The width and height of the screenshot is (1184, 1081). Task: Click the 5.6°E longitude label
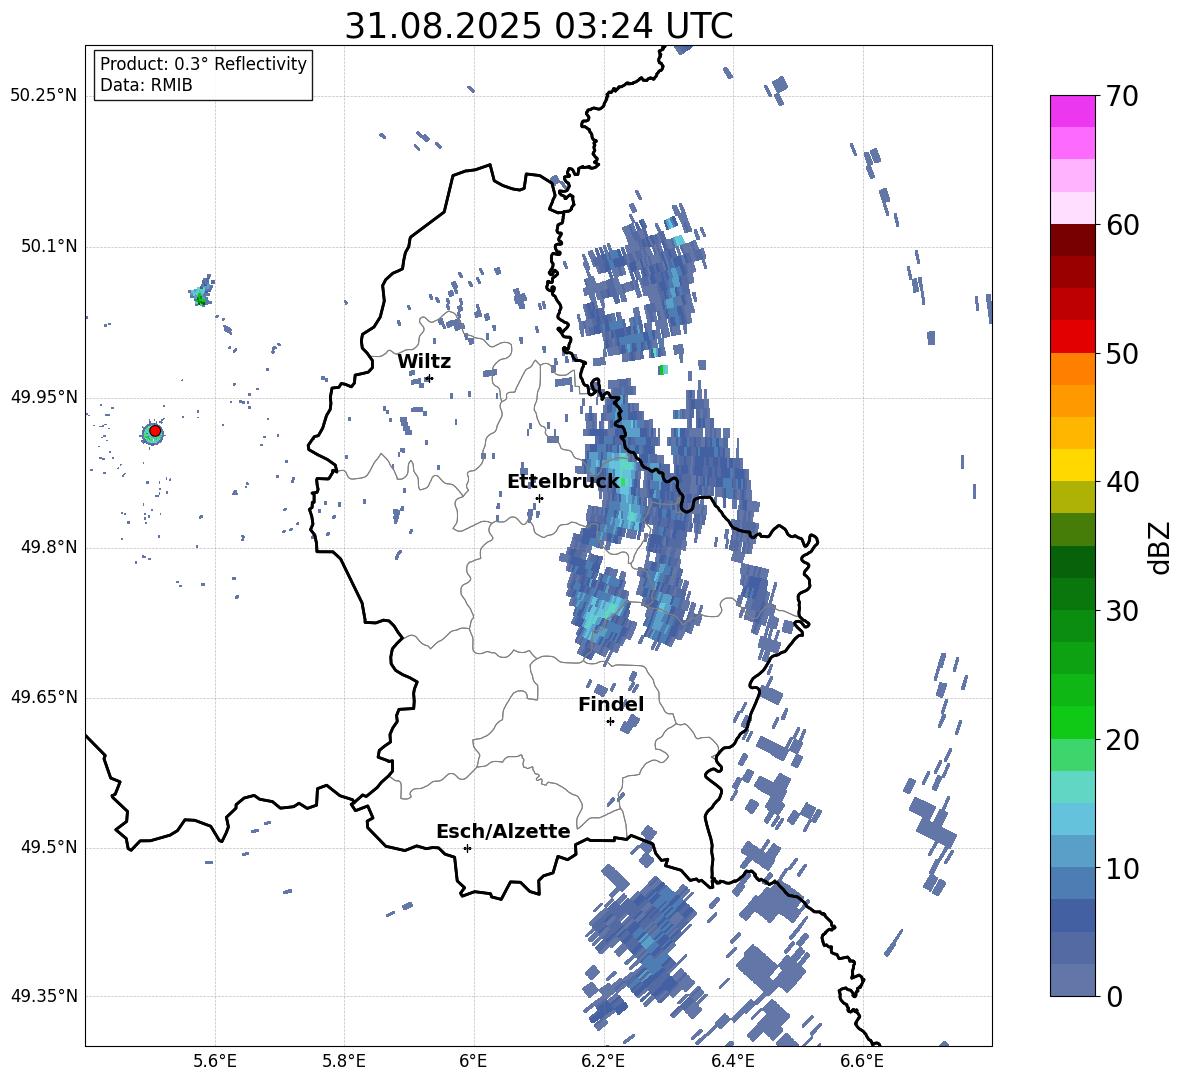coord(214,1061)
